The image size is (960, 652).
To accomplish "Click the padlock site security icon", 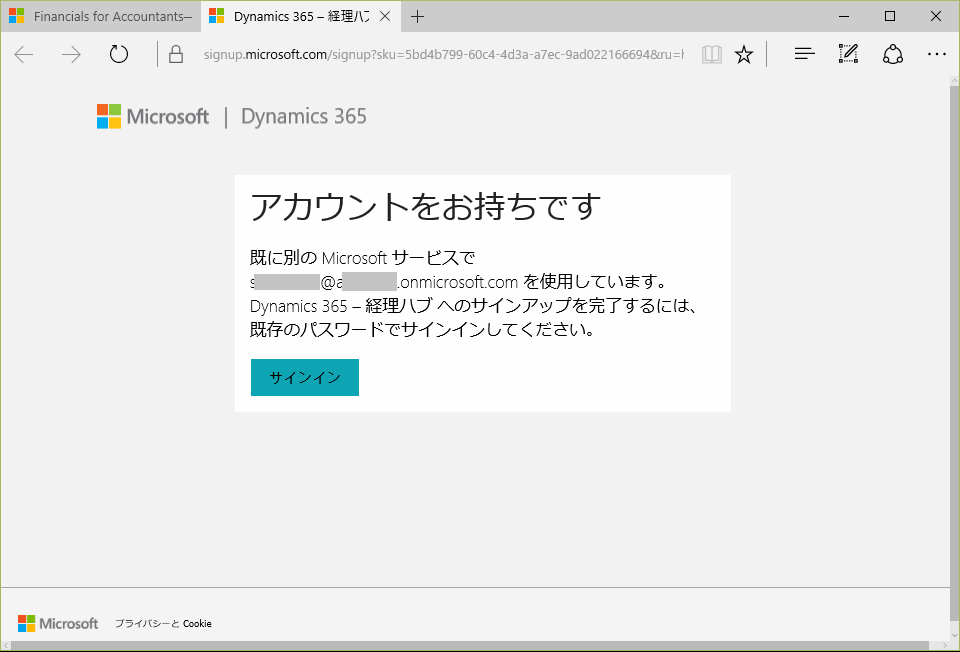I will 176,54.
